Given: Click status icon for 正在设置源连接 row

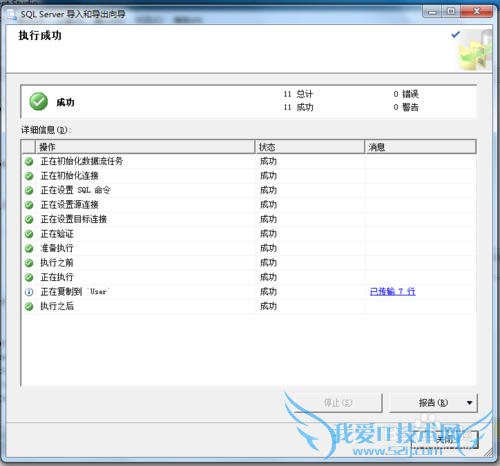Looking at the screenshot, I should (x=29, y=205).
